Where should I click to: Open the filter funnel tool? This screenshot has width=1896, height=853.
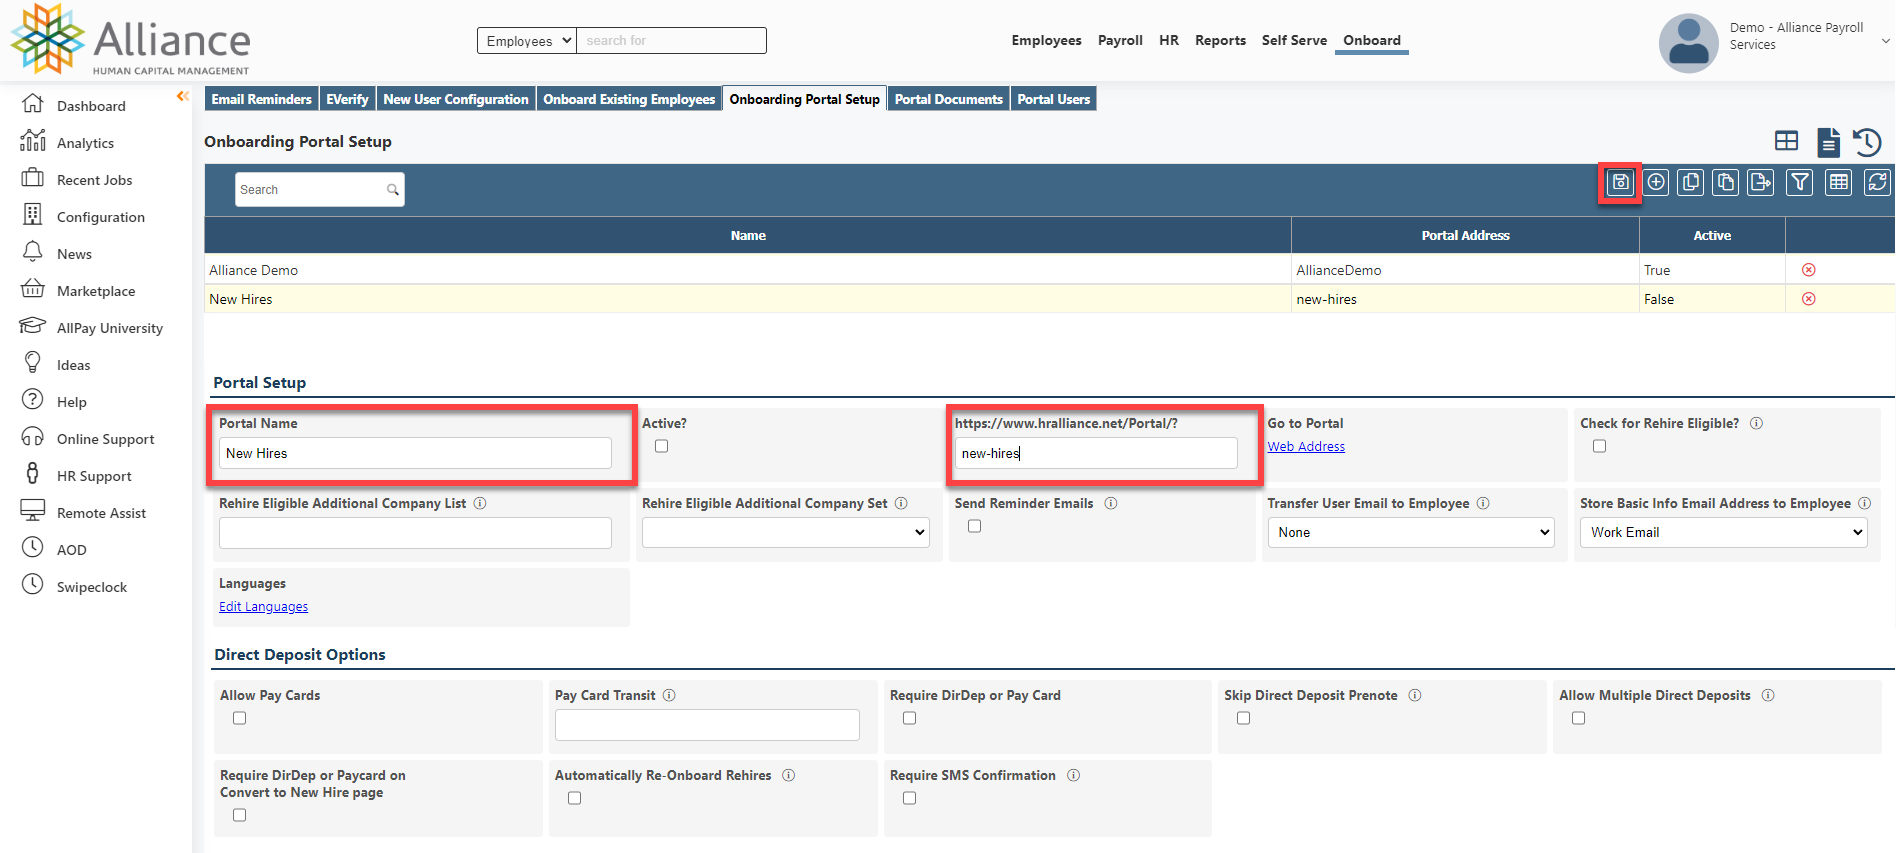(1800, 182)
